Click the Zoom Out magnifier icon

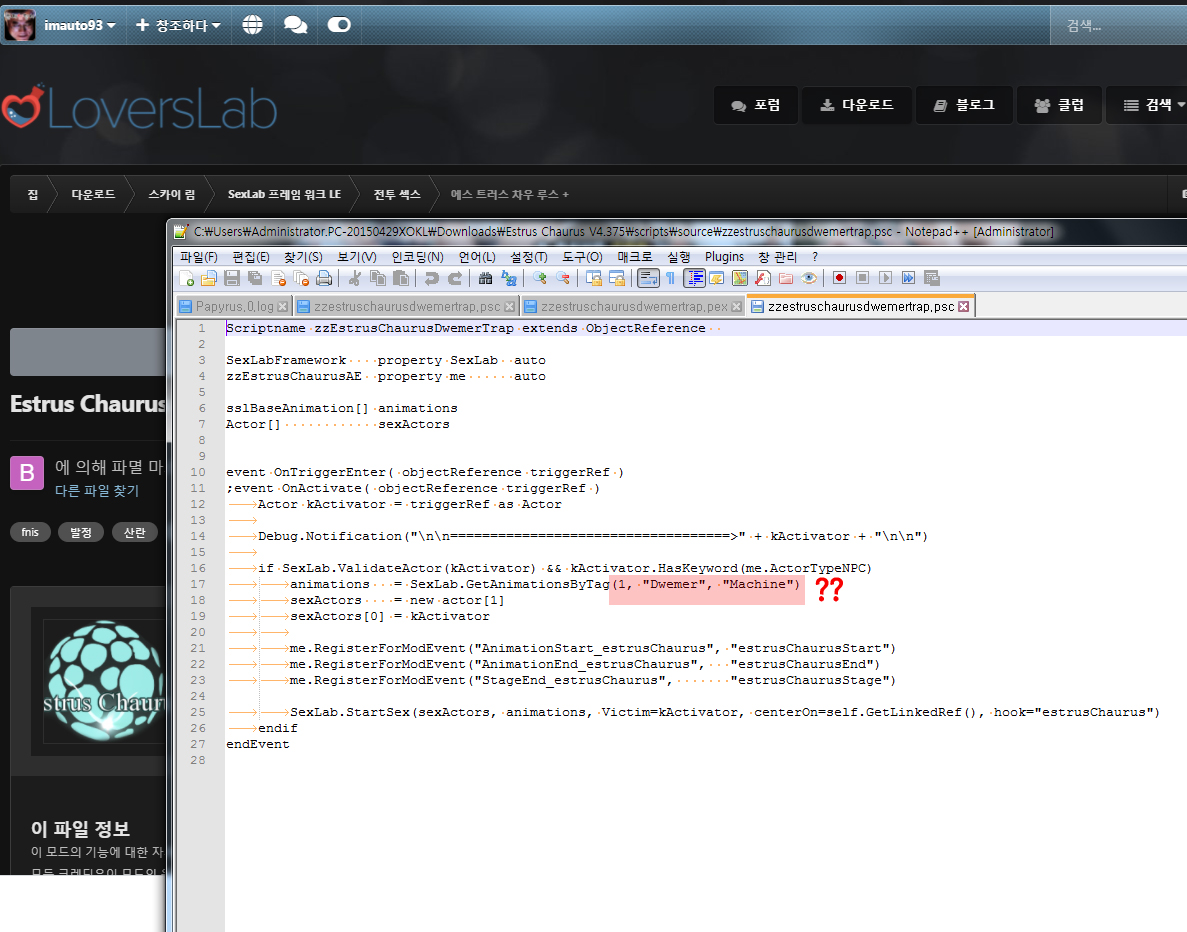click(x=562, y=279)
